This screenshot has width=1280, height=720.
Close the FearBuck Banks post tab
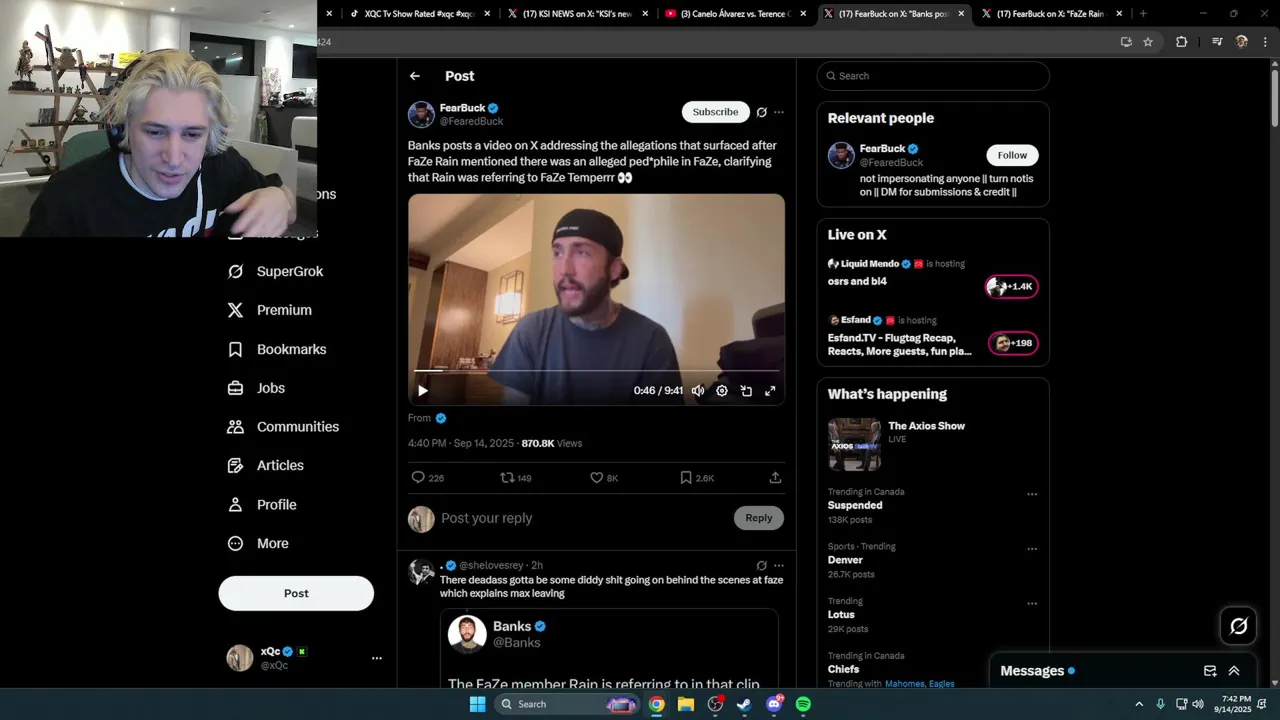(961, 14)
